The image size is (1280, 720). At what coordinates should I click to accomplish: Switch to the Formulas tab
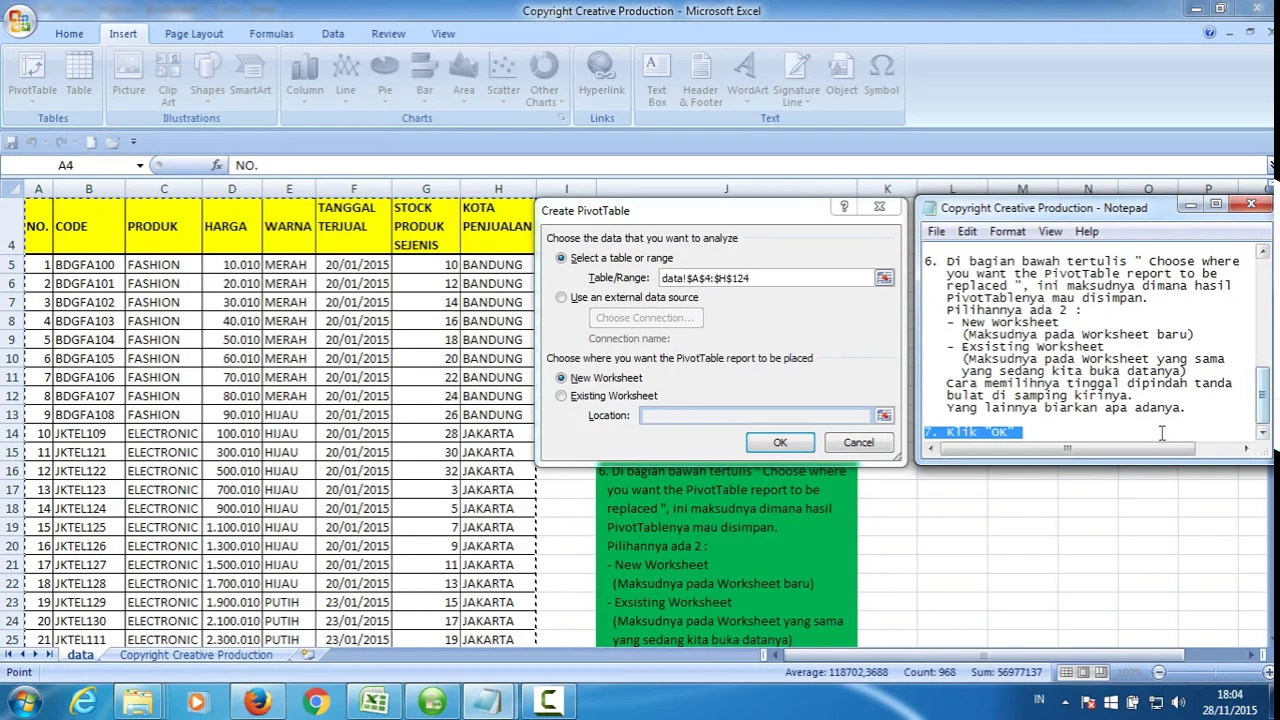(x=271, y=34)
